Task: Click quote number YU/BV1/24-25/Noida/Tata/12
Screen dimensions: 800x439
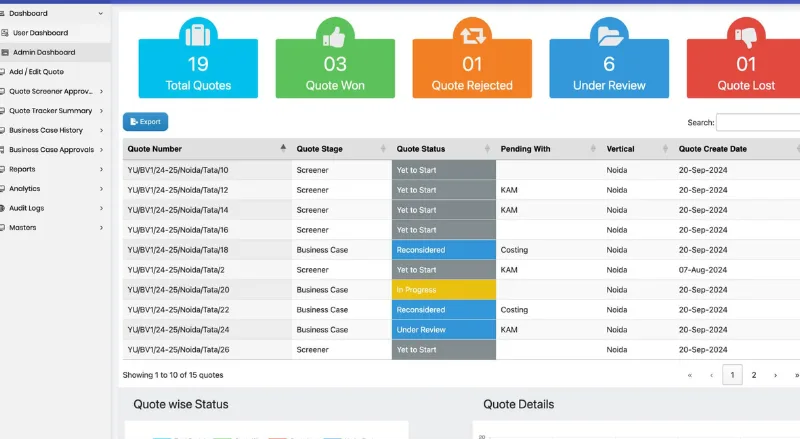Action: [178, 190]
